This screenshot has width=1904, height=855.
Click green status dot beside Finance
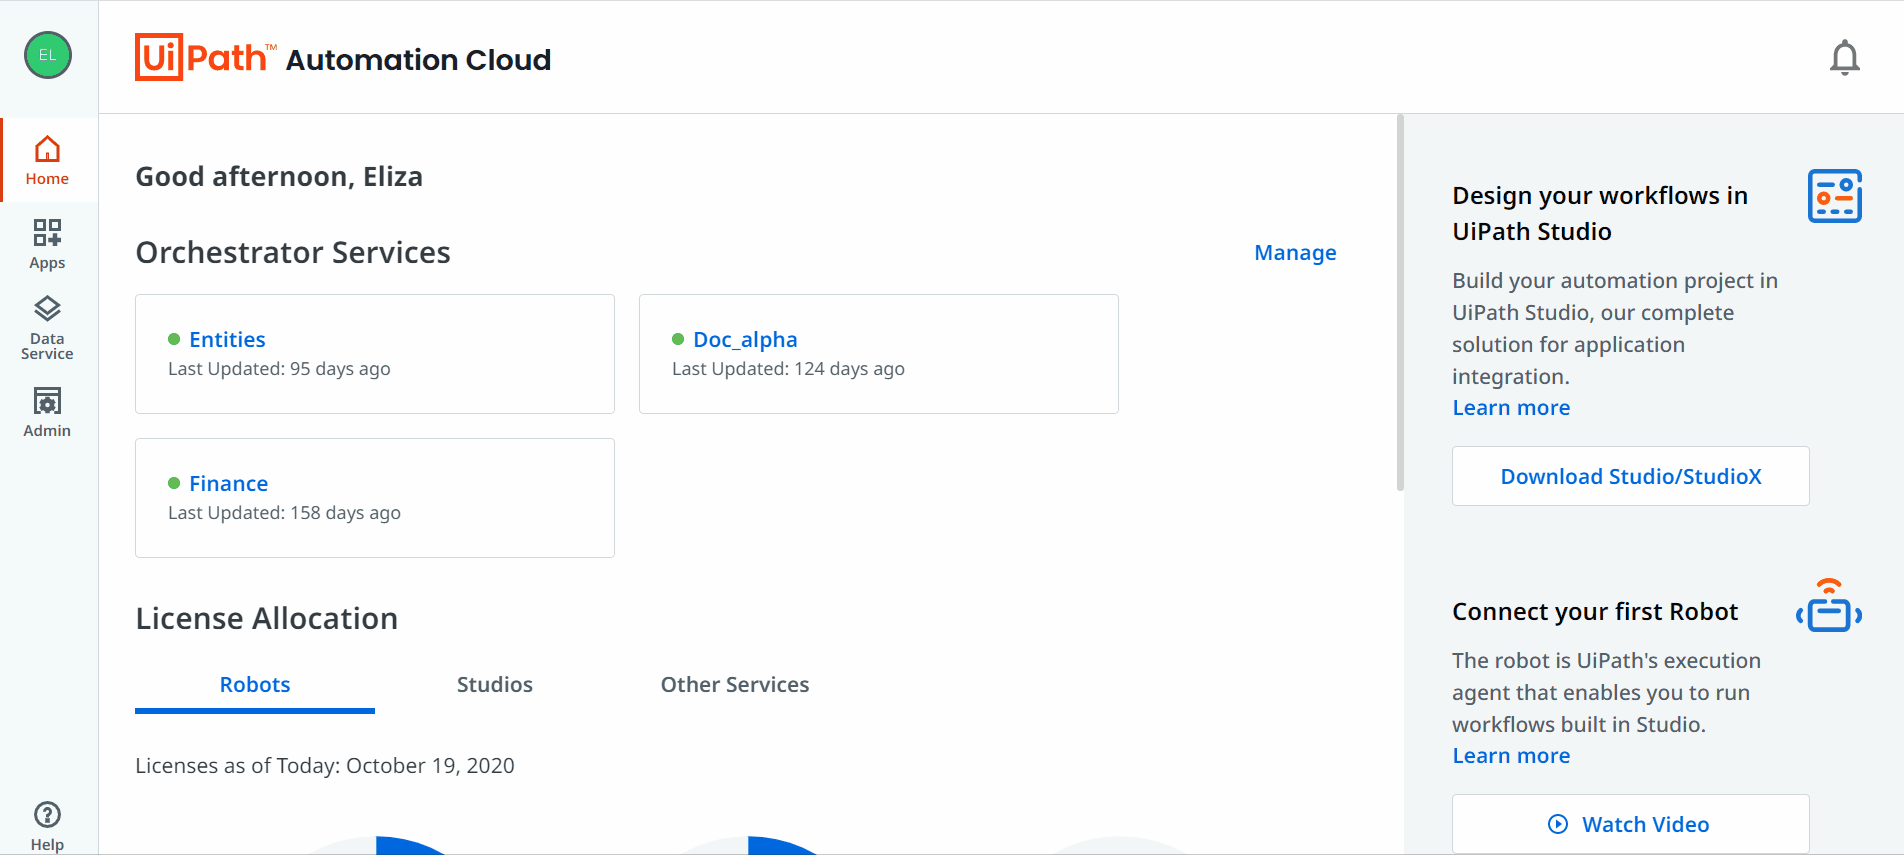174,483
